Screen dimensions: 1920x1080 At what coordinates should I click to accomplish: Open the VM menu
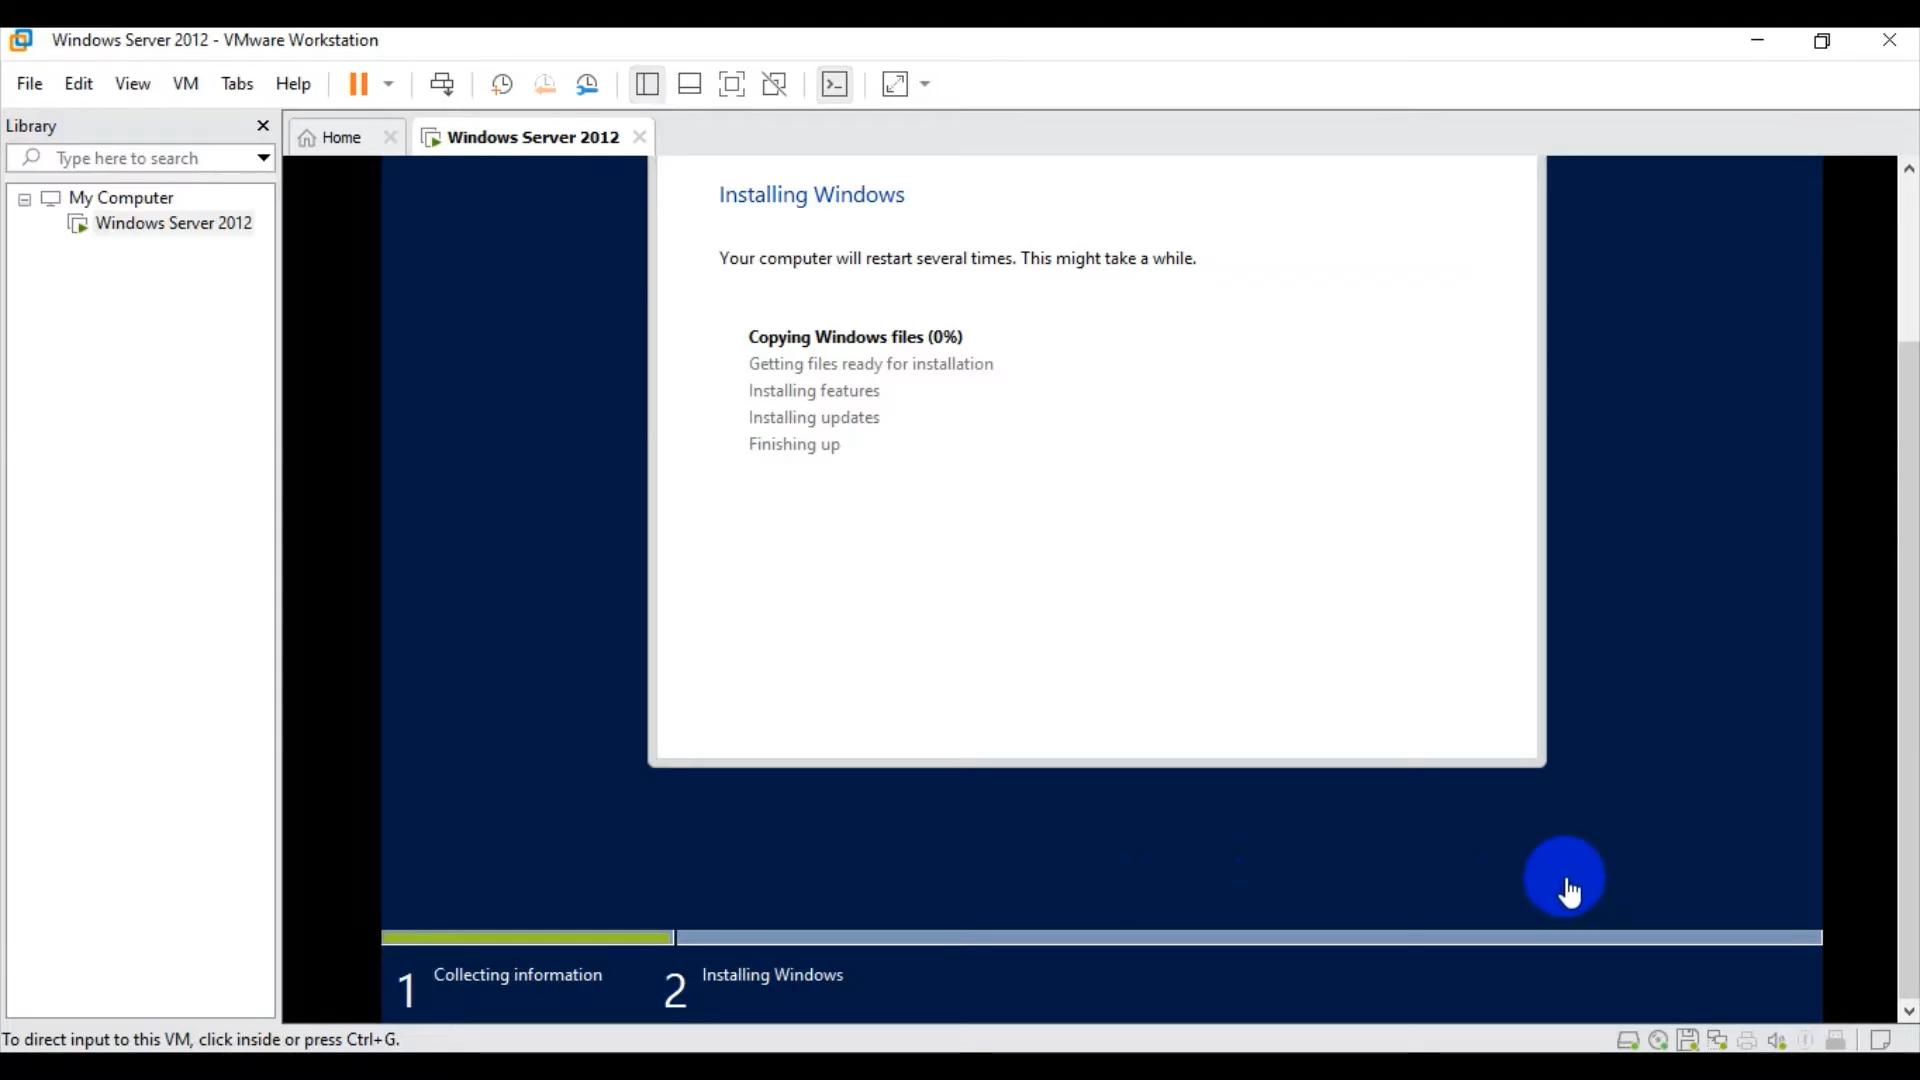(x=186, y=84)
